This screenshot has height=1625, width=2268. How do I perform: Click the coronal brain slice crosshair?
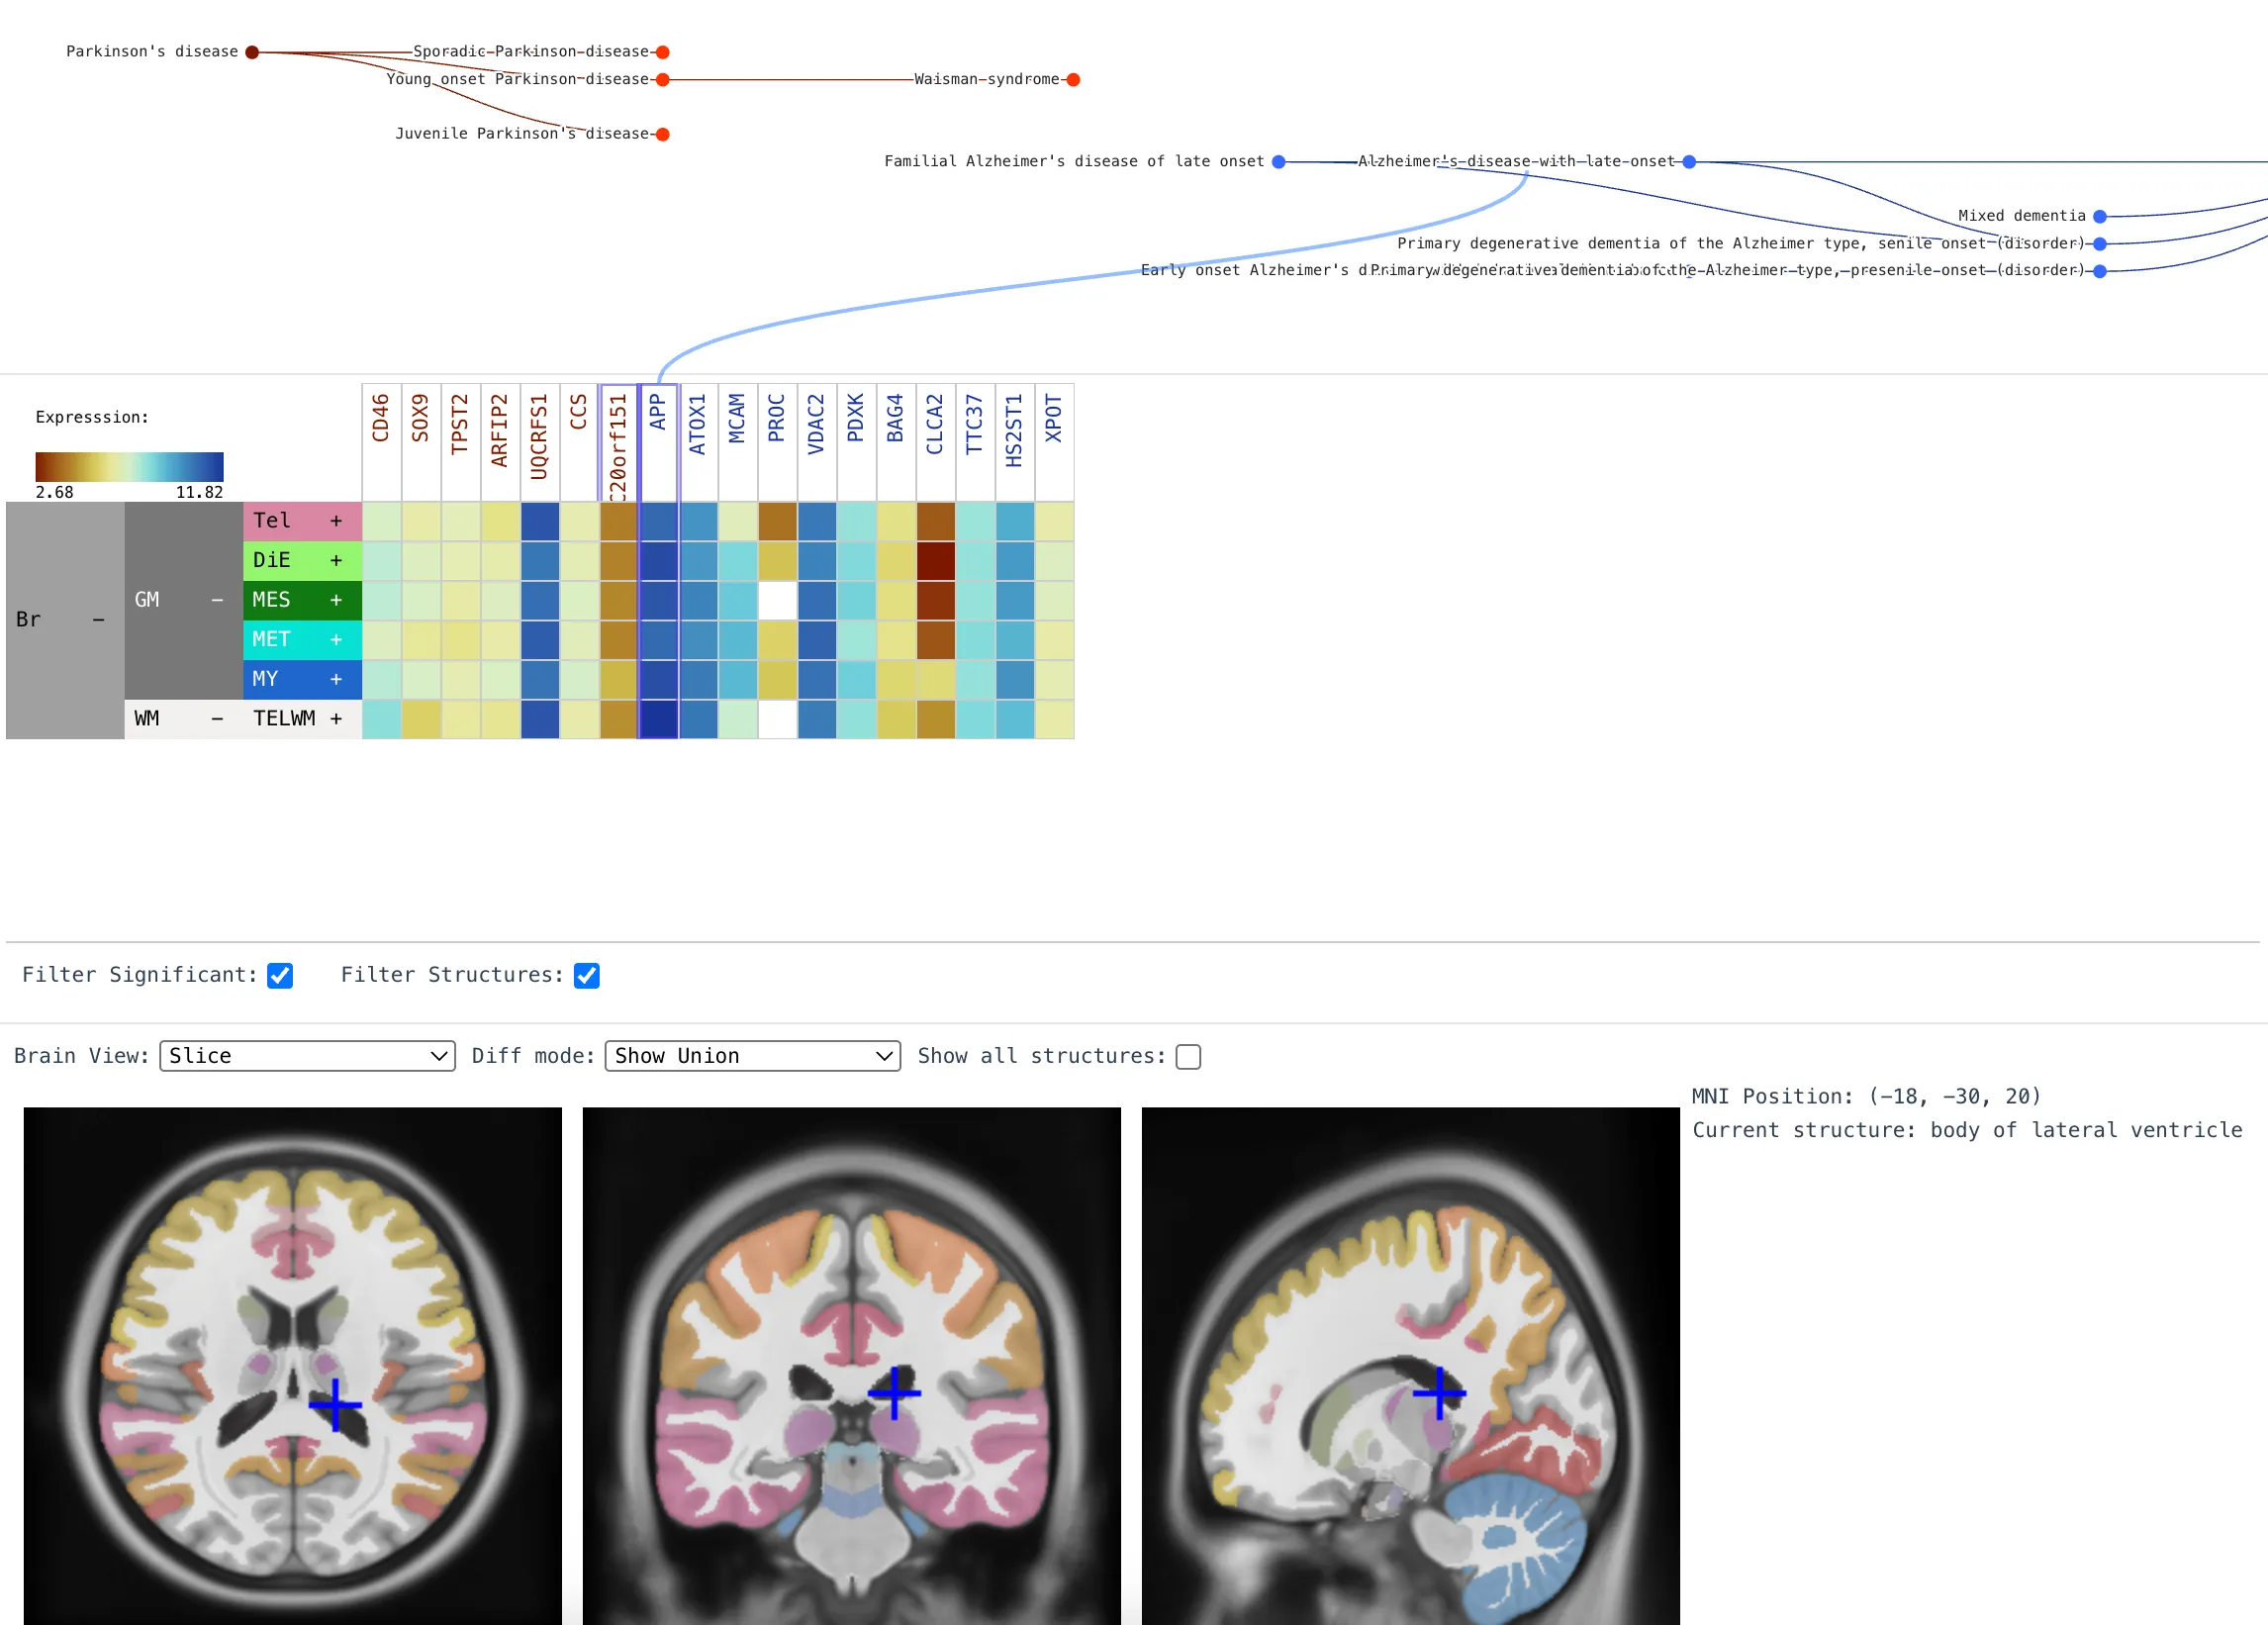point(894,1392)
